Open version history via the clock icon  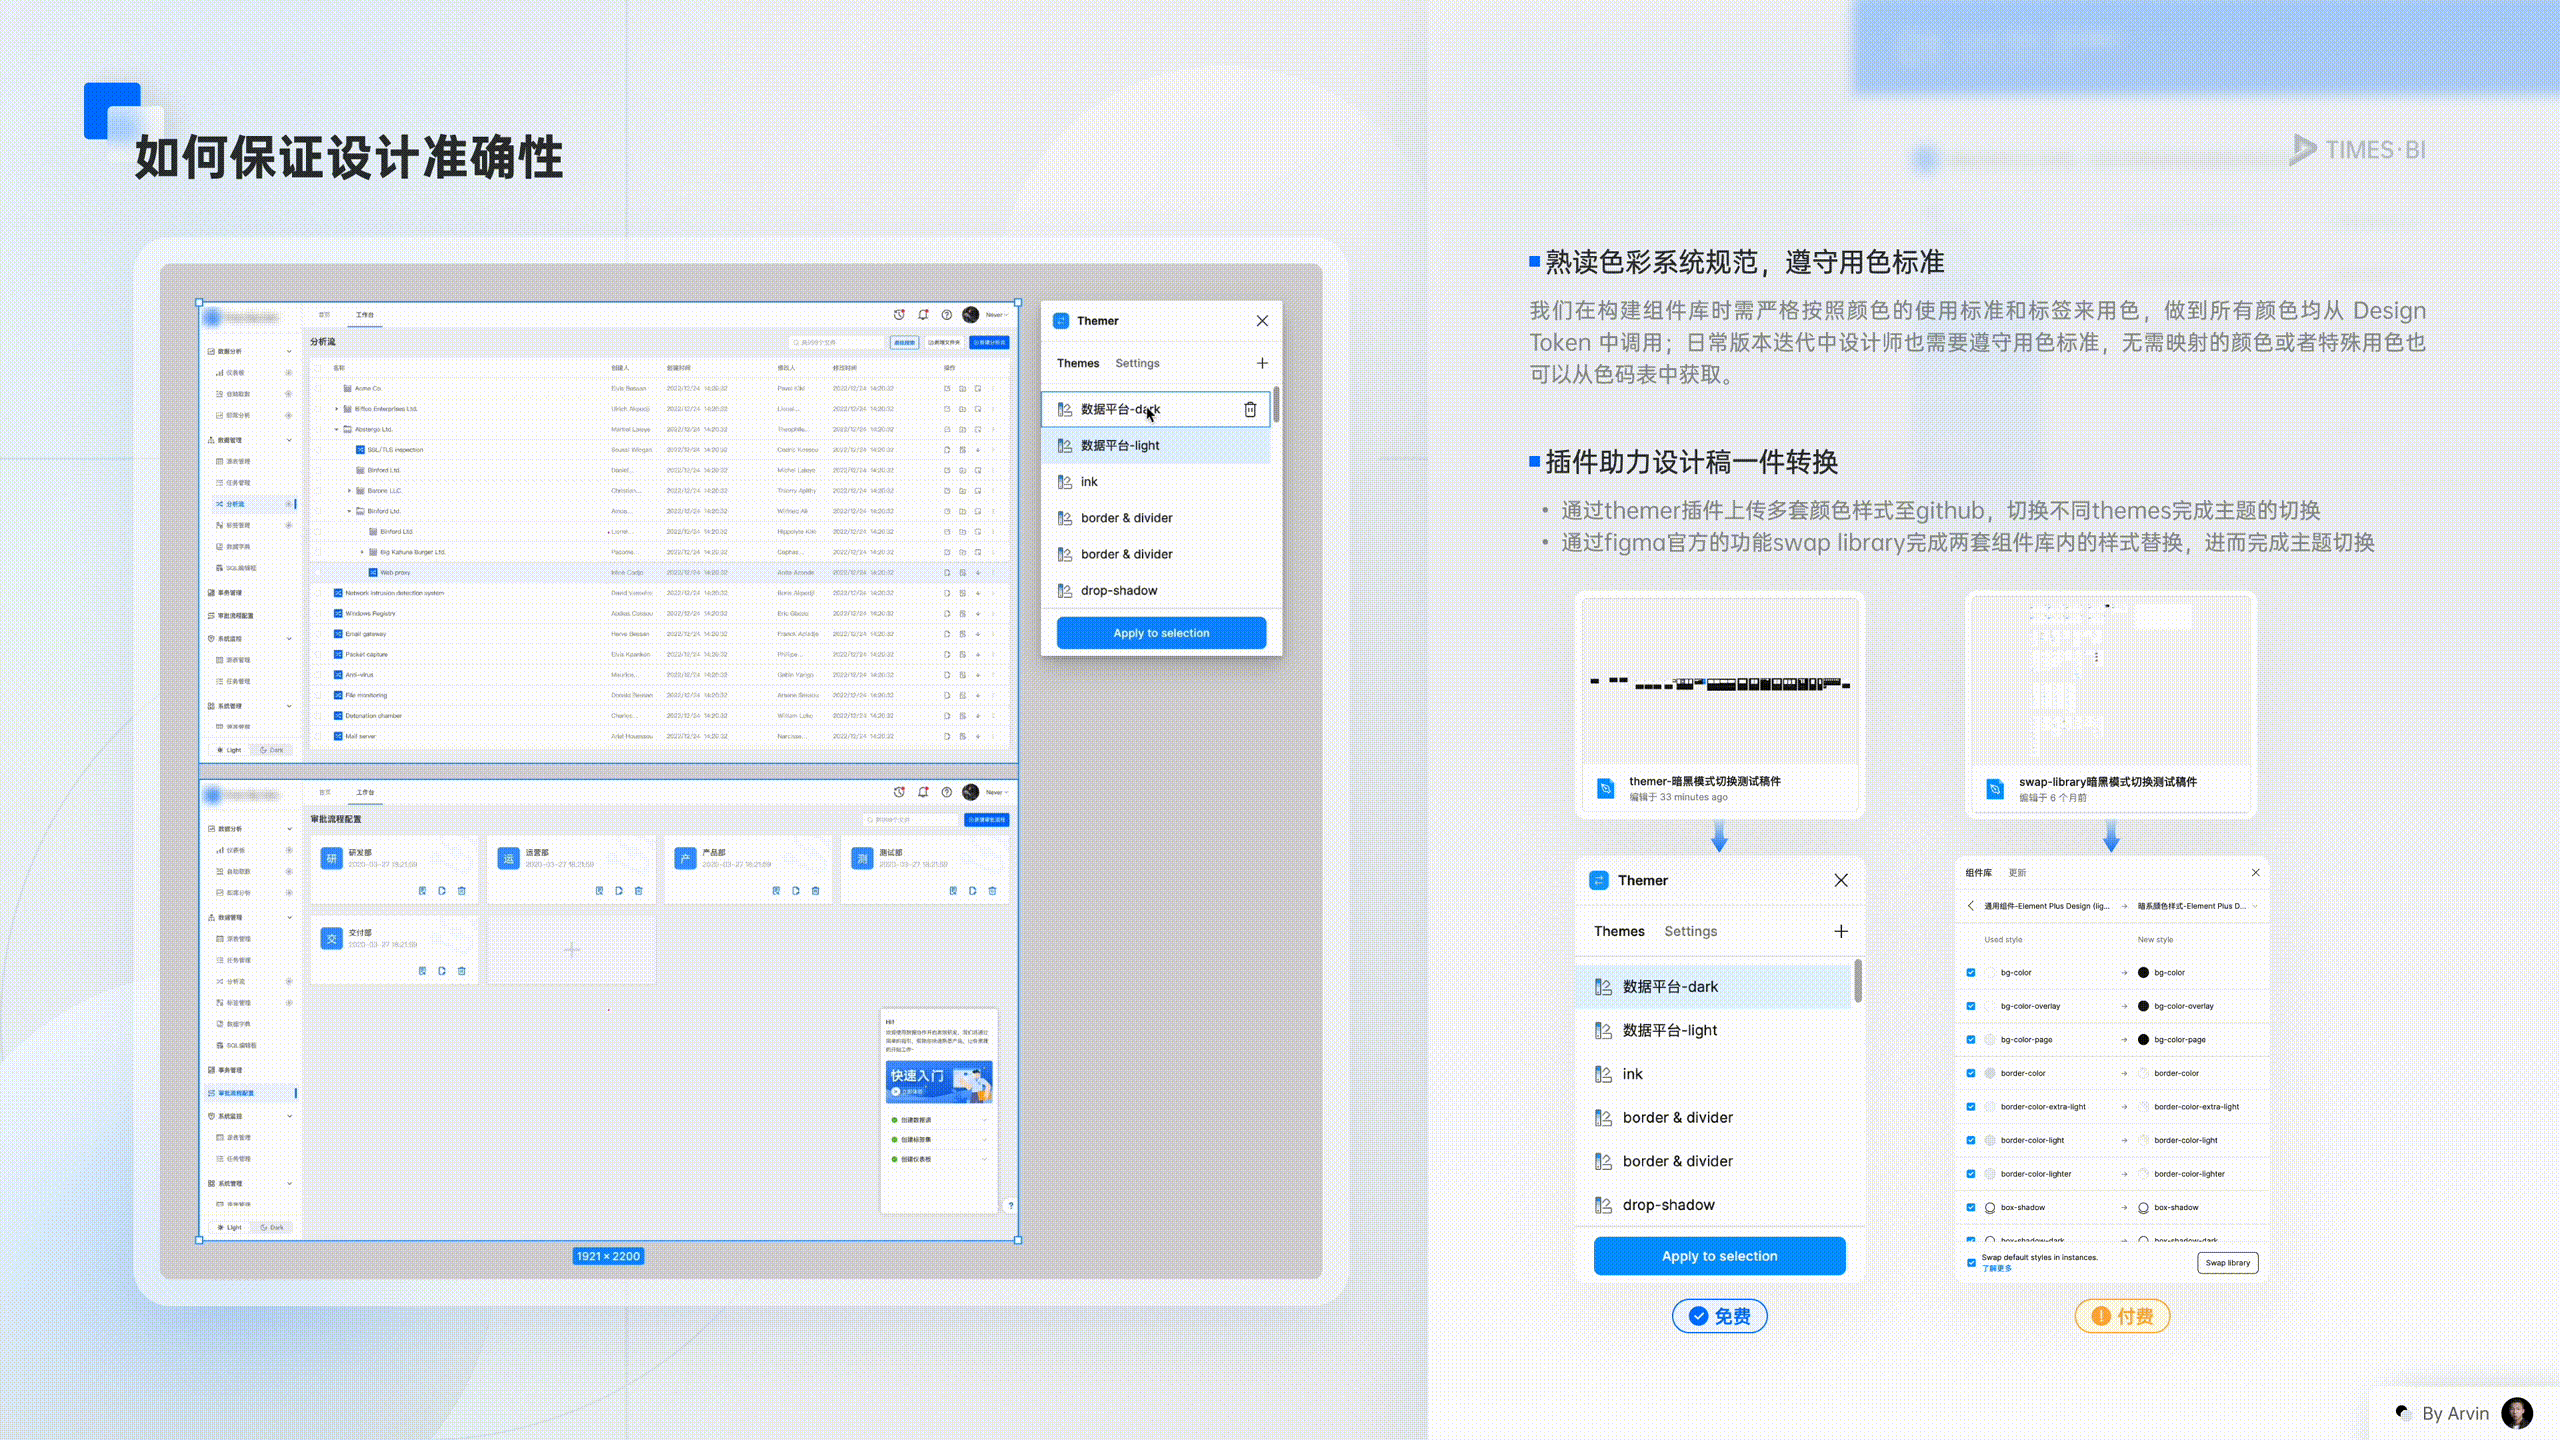coord(899,315)
